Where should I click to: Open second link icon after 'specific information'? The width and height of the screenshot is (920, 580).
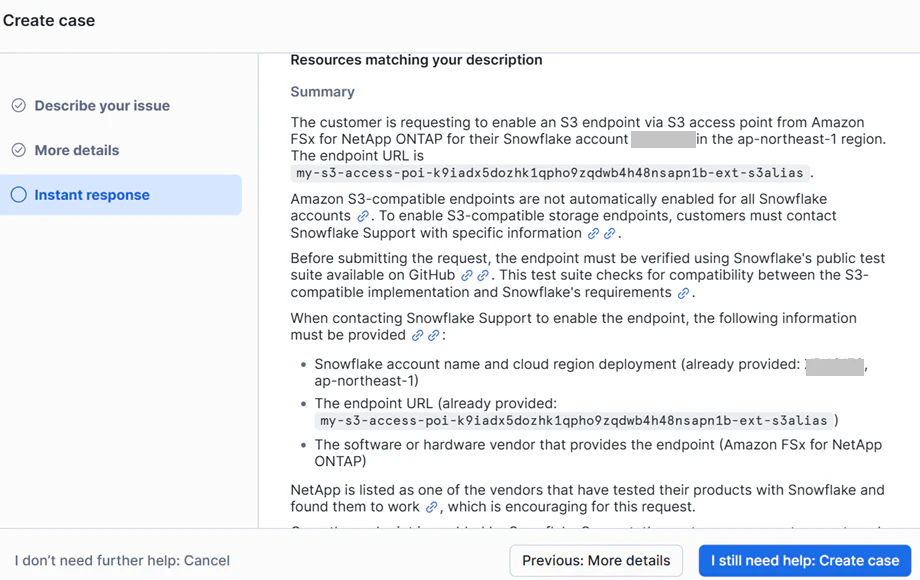click(609, 234)
